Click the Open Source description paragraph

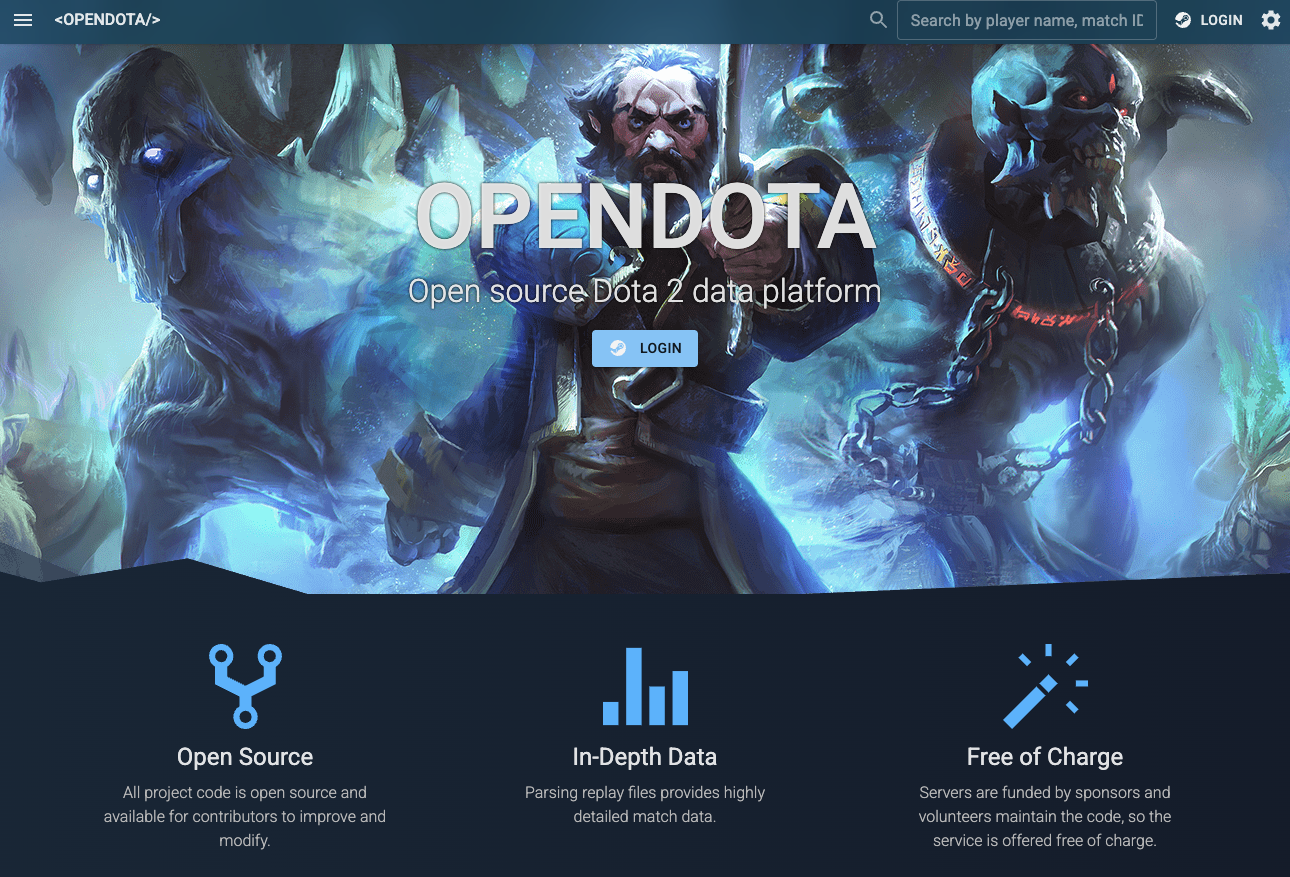click(245, 816)
